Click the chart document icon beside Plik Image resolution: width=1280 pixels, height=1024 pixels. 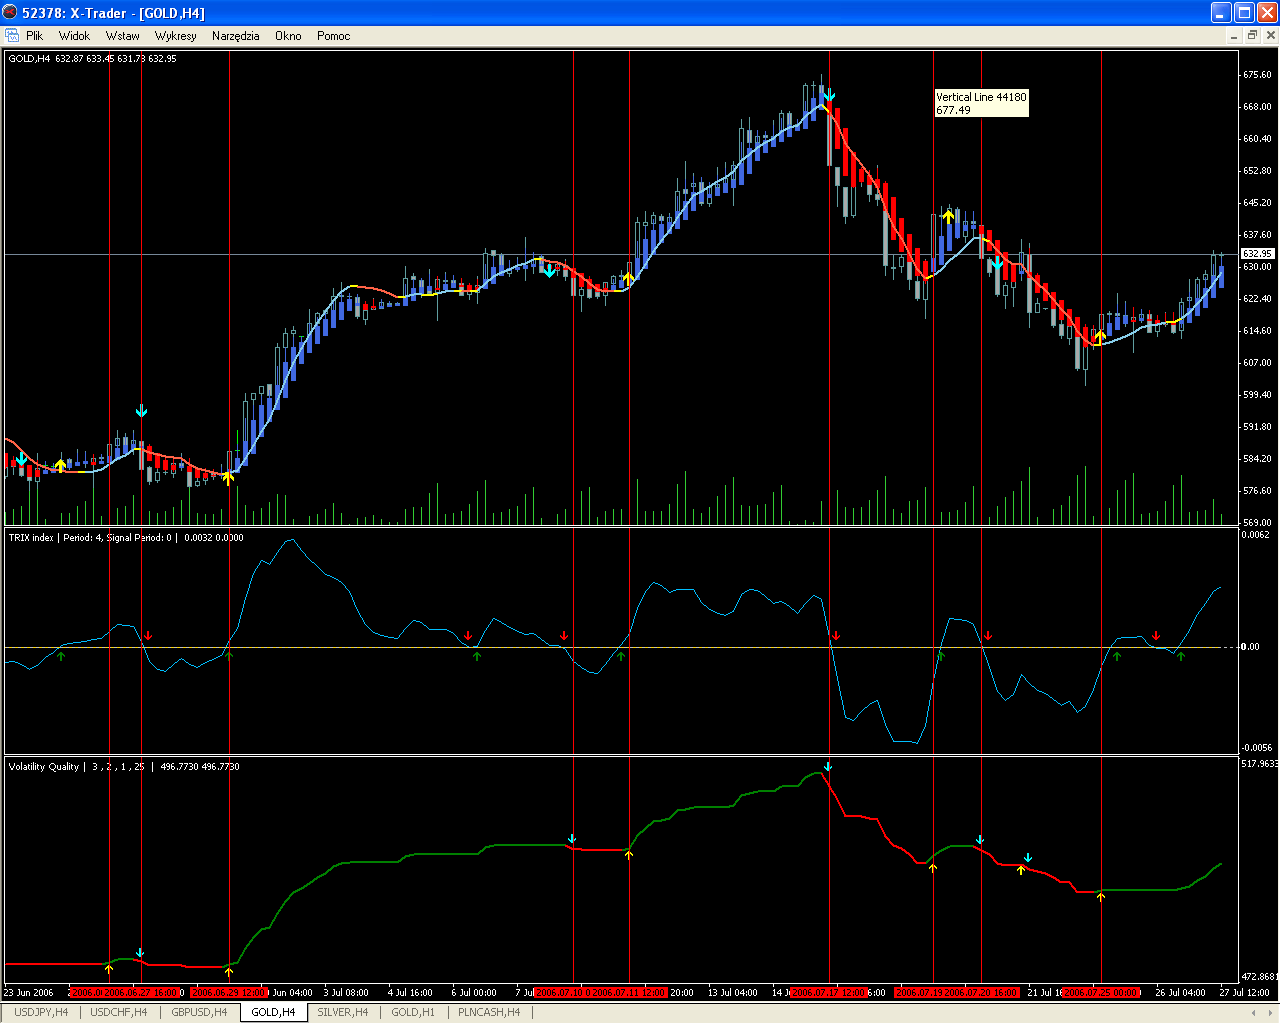pos(12,35)
